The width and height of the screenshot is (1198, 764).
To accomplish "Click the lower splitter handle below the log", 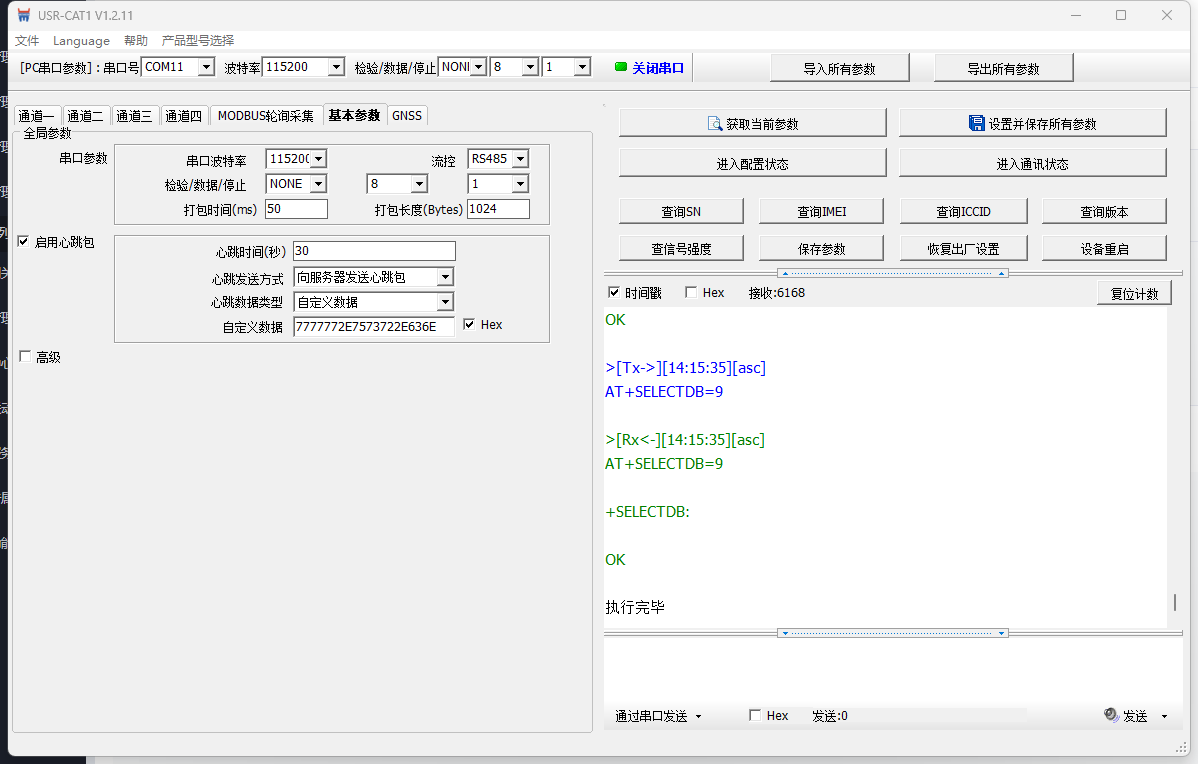I will pos(893,633).
